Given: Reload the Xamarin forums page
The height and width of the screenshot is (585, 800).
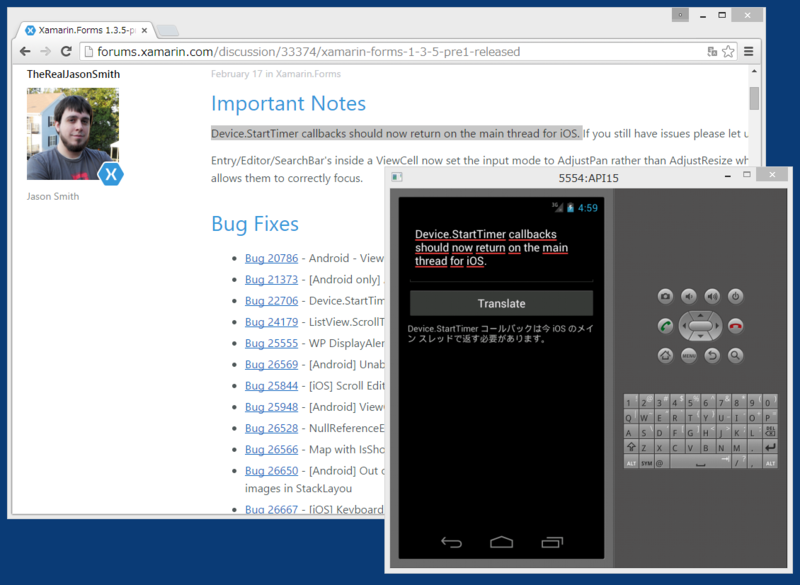Looking at the screenshot, I should click(x=66, y=52).
